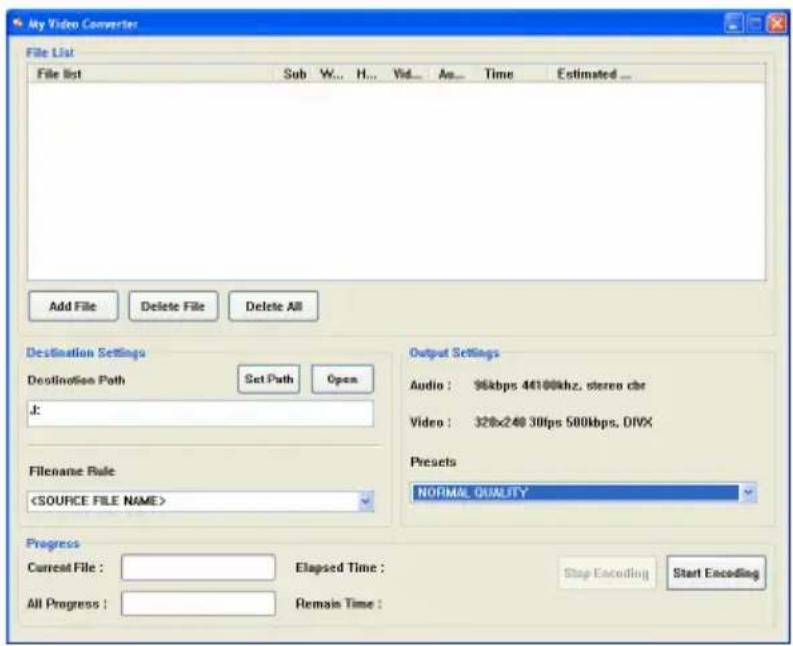This screenshot has width=793, height=646.
Task: Click the video value '320x240 30fps 500kbps, DIVX'
Action: (x=563, y=422)
